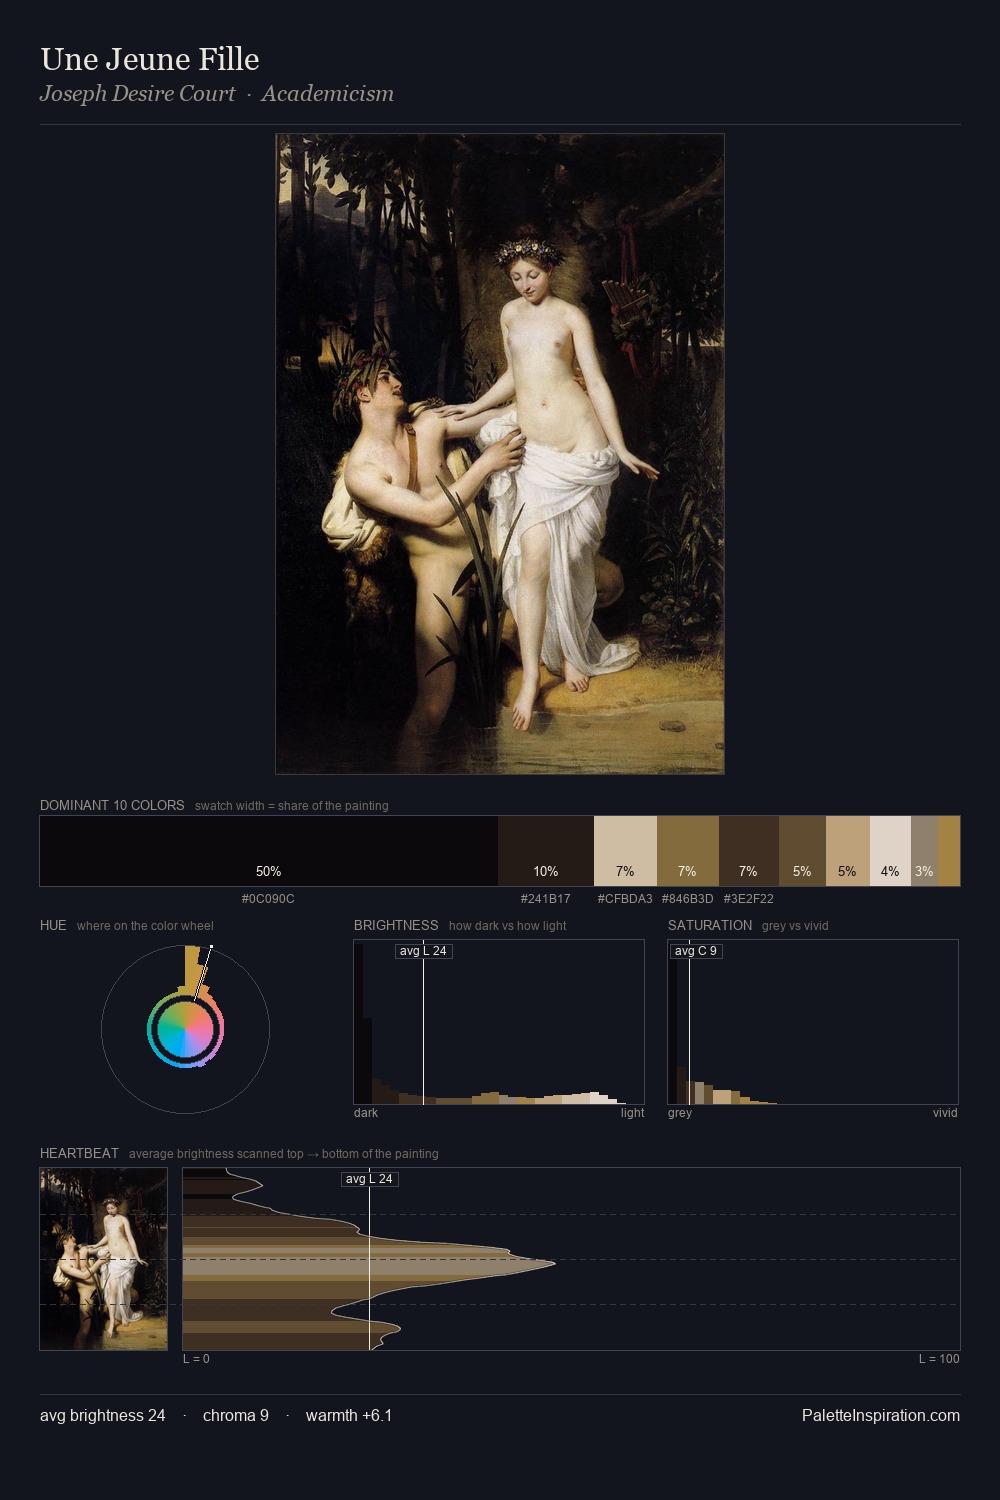This screenshot has width=1000, height=1500.
Task: Click the BRIGHTNESS section heading
Action: (396, 925)
